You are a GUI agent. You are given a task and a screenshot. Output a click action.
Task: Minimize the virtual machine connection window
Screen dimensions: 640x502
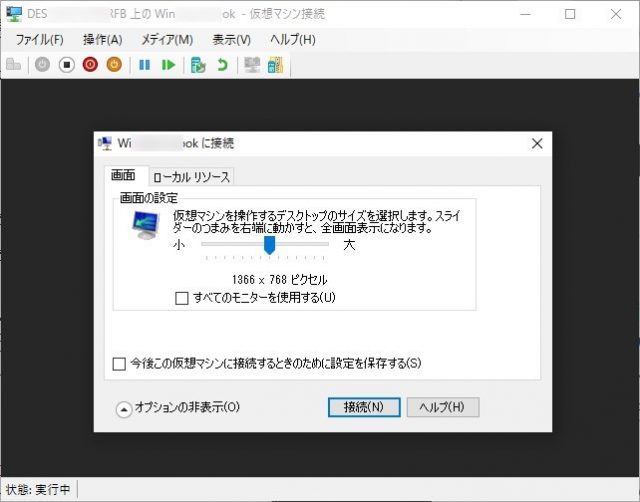[x=526, y=14]
